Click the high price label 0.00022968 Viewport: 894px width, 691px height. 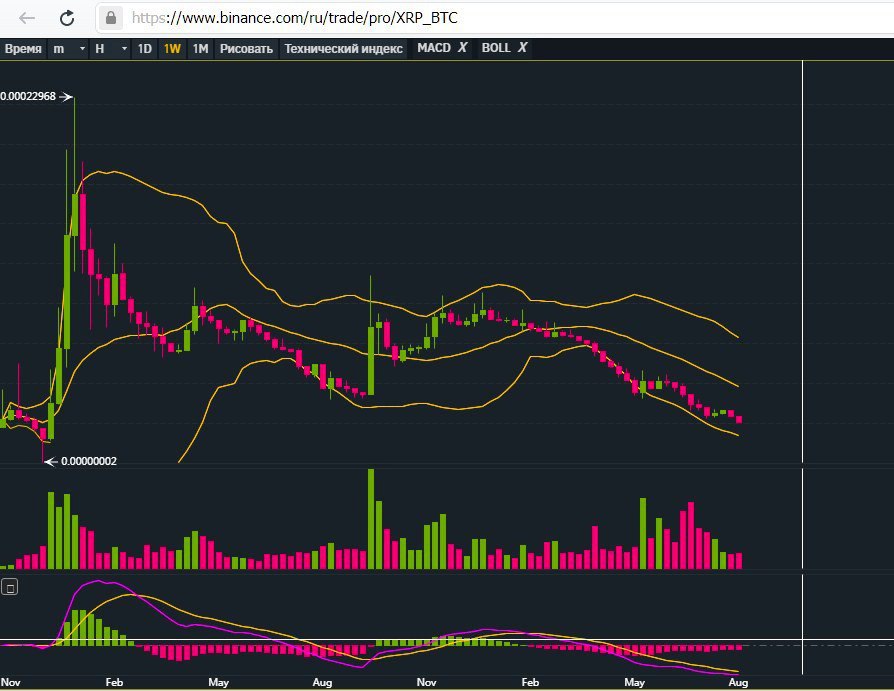(28, 96)
